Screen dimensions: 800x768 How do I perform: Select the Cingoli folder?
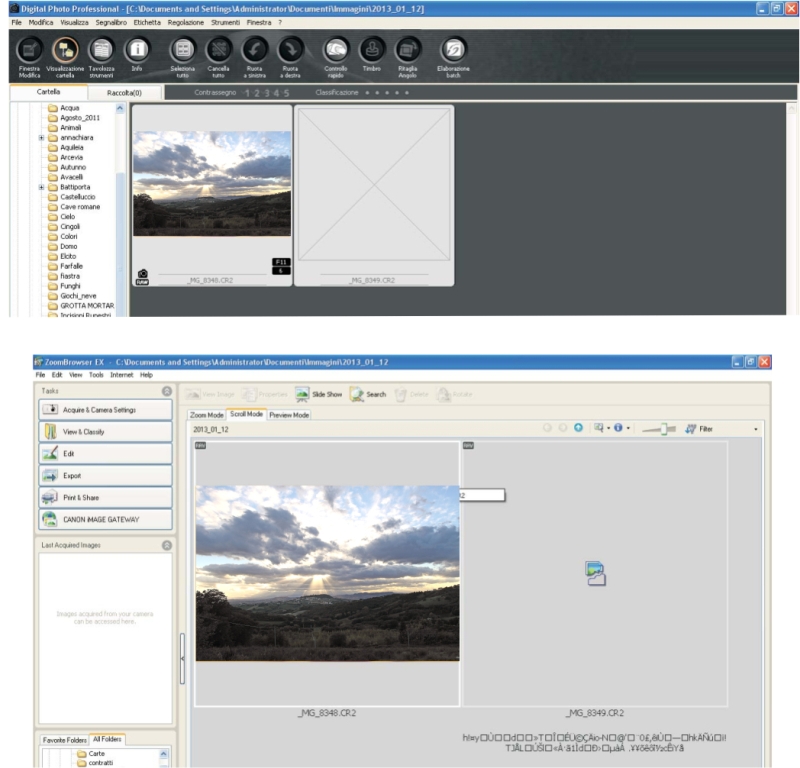(x=70, y=227)
